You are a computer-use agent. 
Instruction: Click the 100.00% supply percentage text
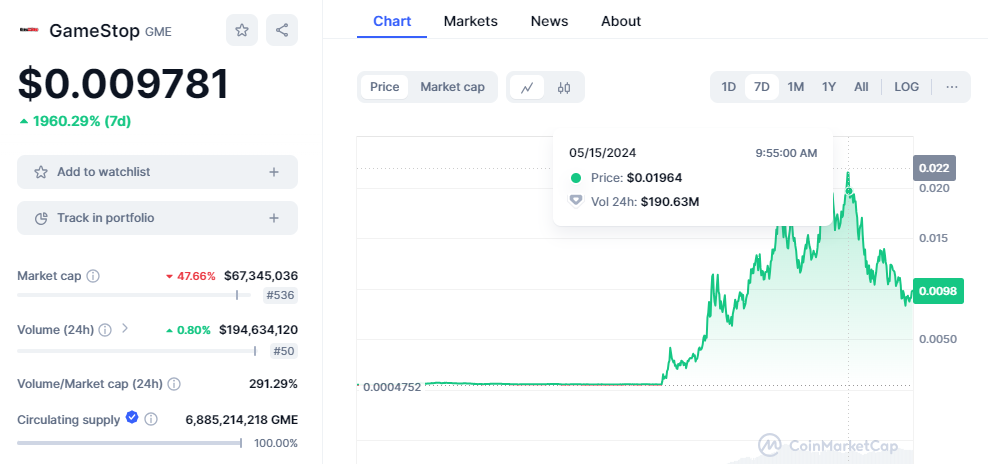(275, 443)
